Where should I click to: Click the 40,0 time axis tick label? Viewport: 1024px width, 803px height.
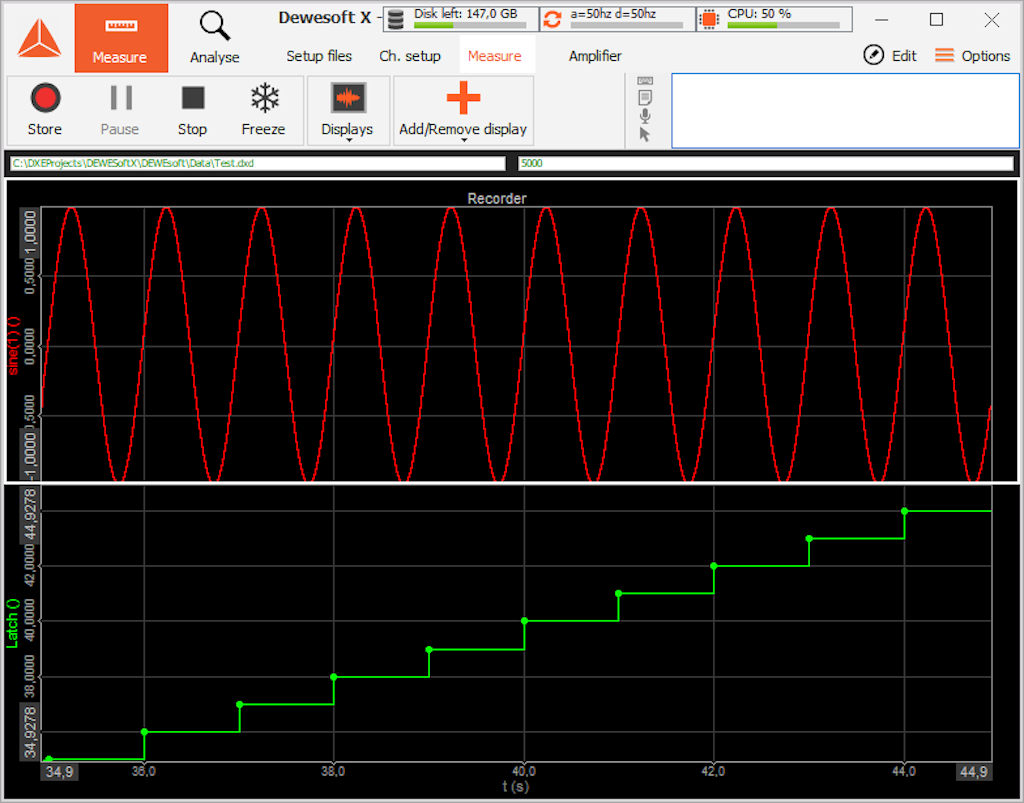pos(523,772)
